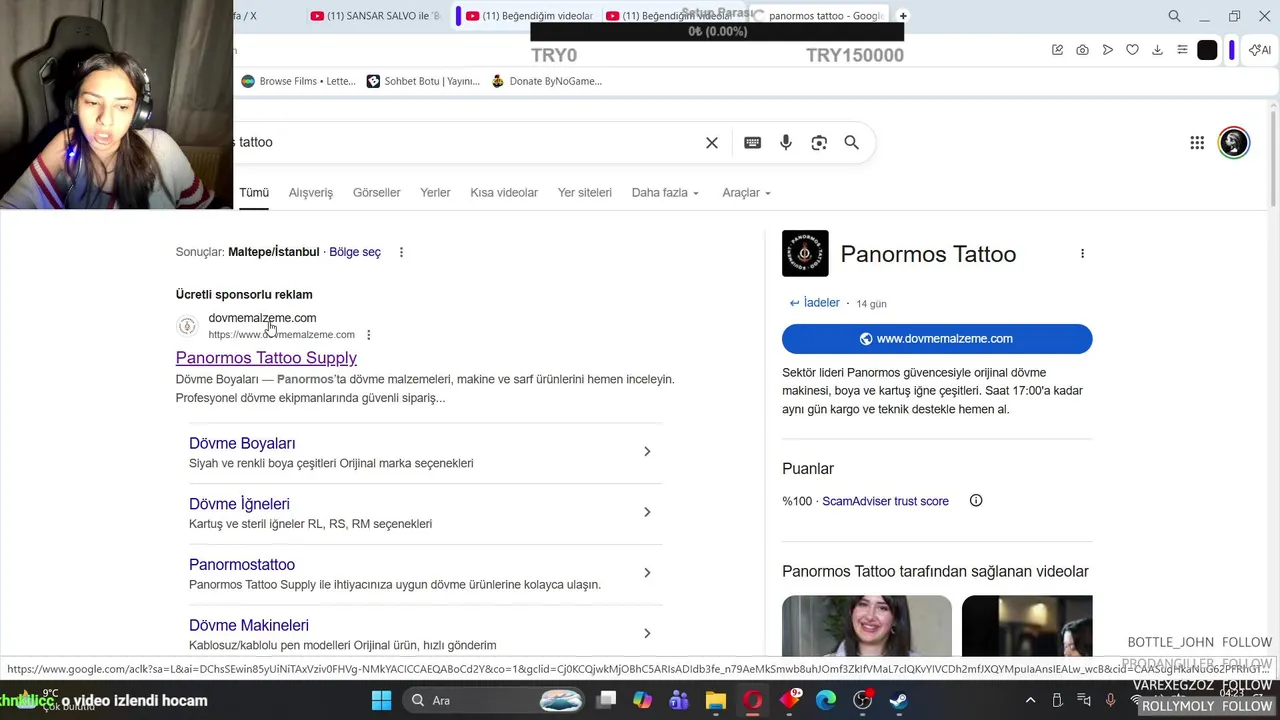Open the on-screen keyboard input tool
Screen dimensions: 1280x720
(753, 143)
